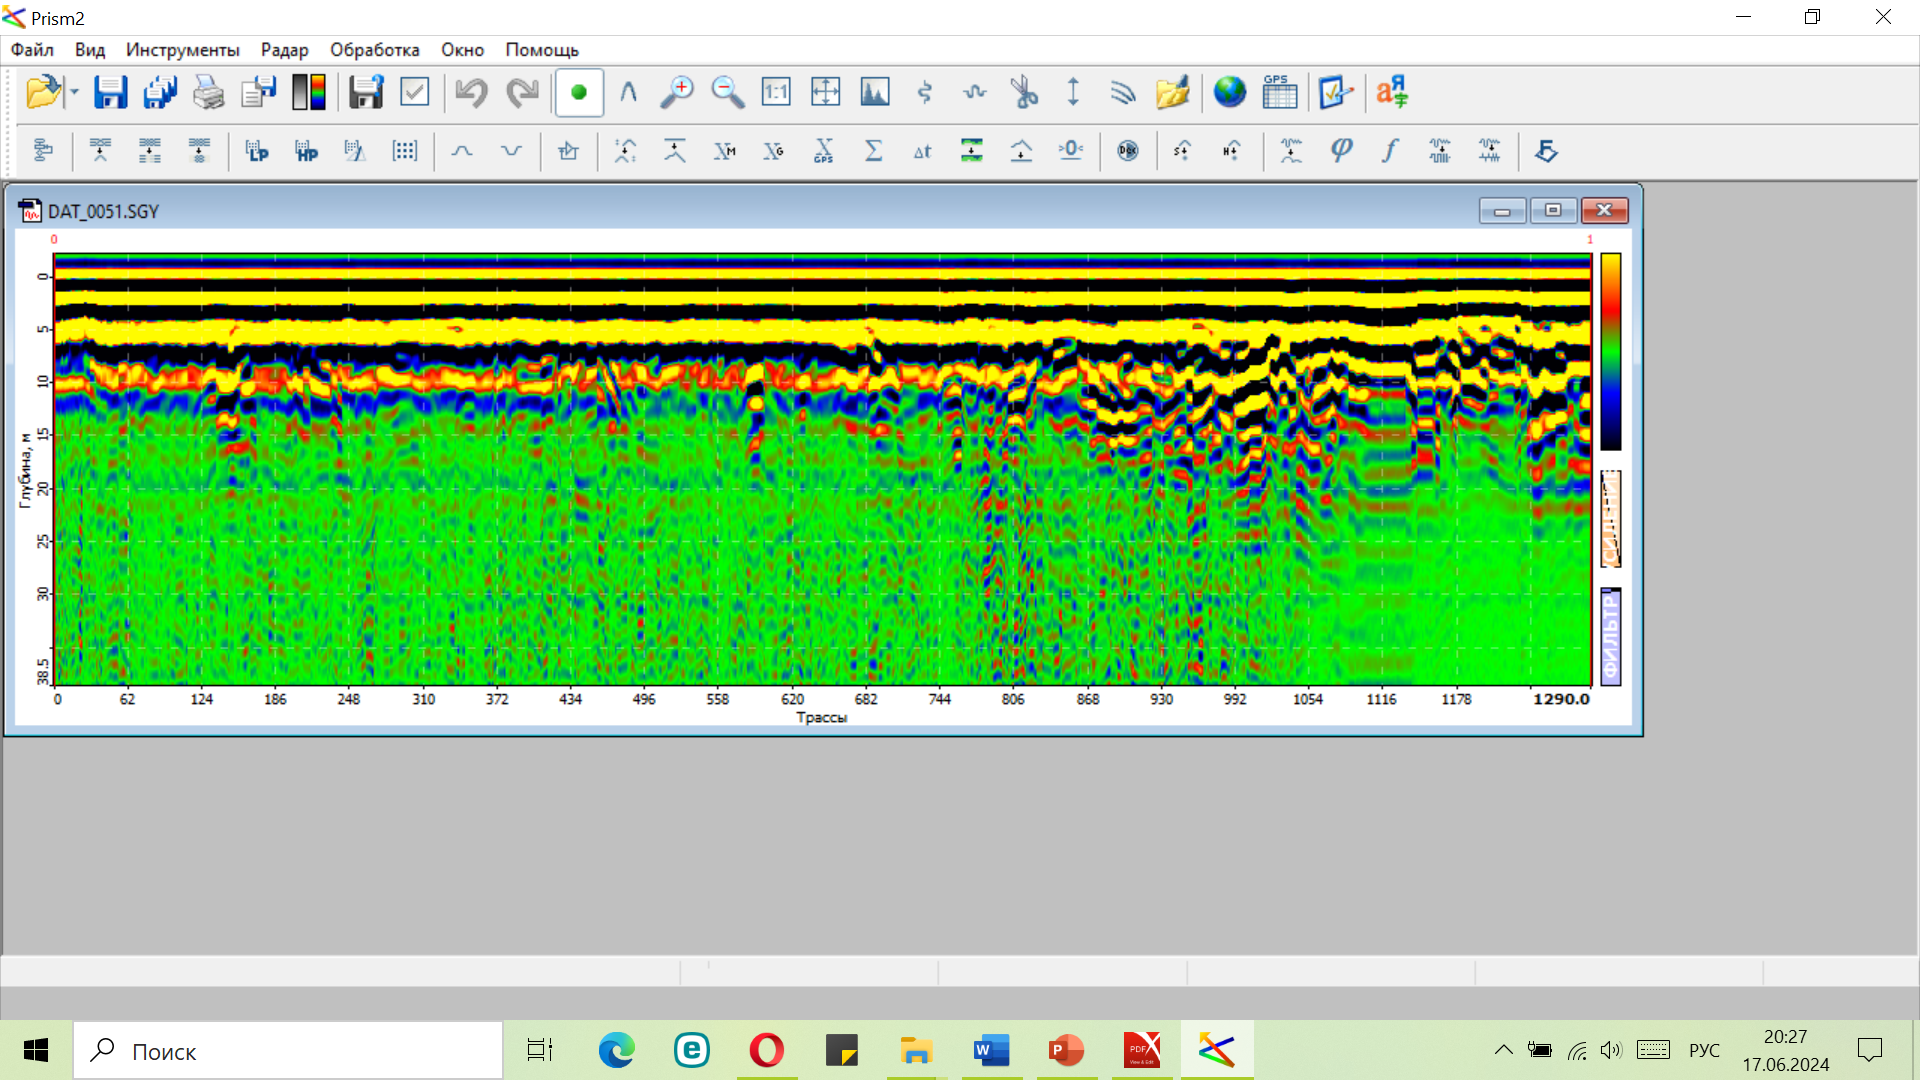1920x1080 pixels.
Task: Open the color palette icon
Action: tap(309, 92)
